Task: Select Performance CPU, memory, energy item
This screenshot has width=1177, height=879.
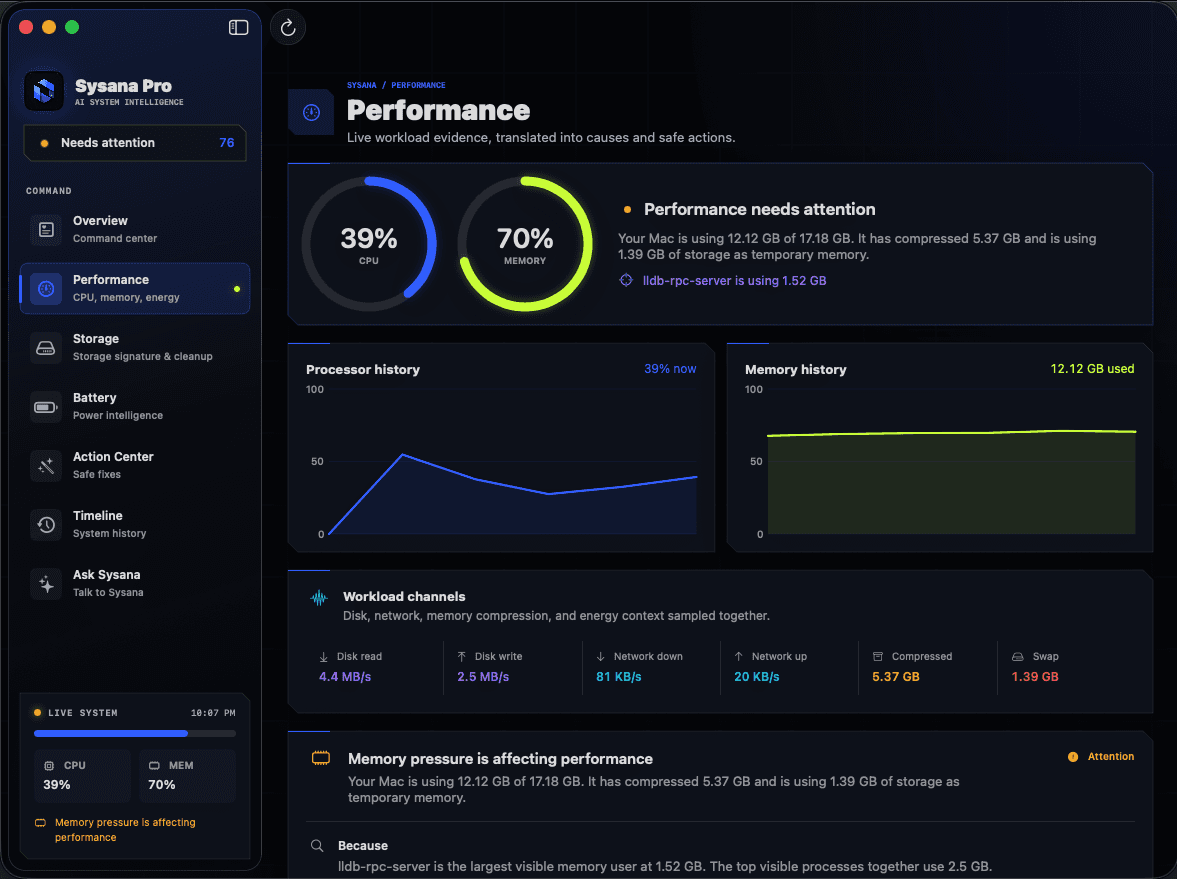Action: (135, 288)
